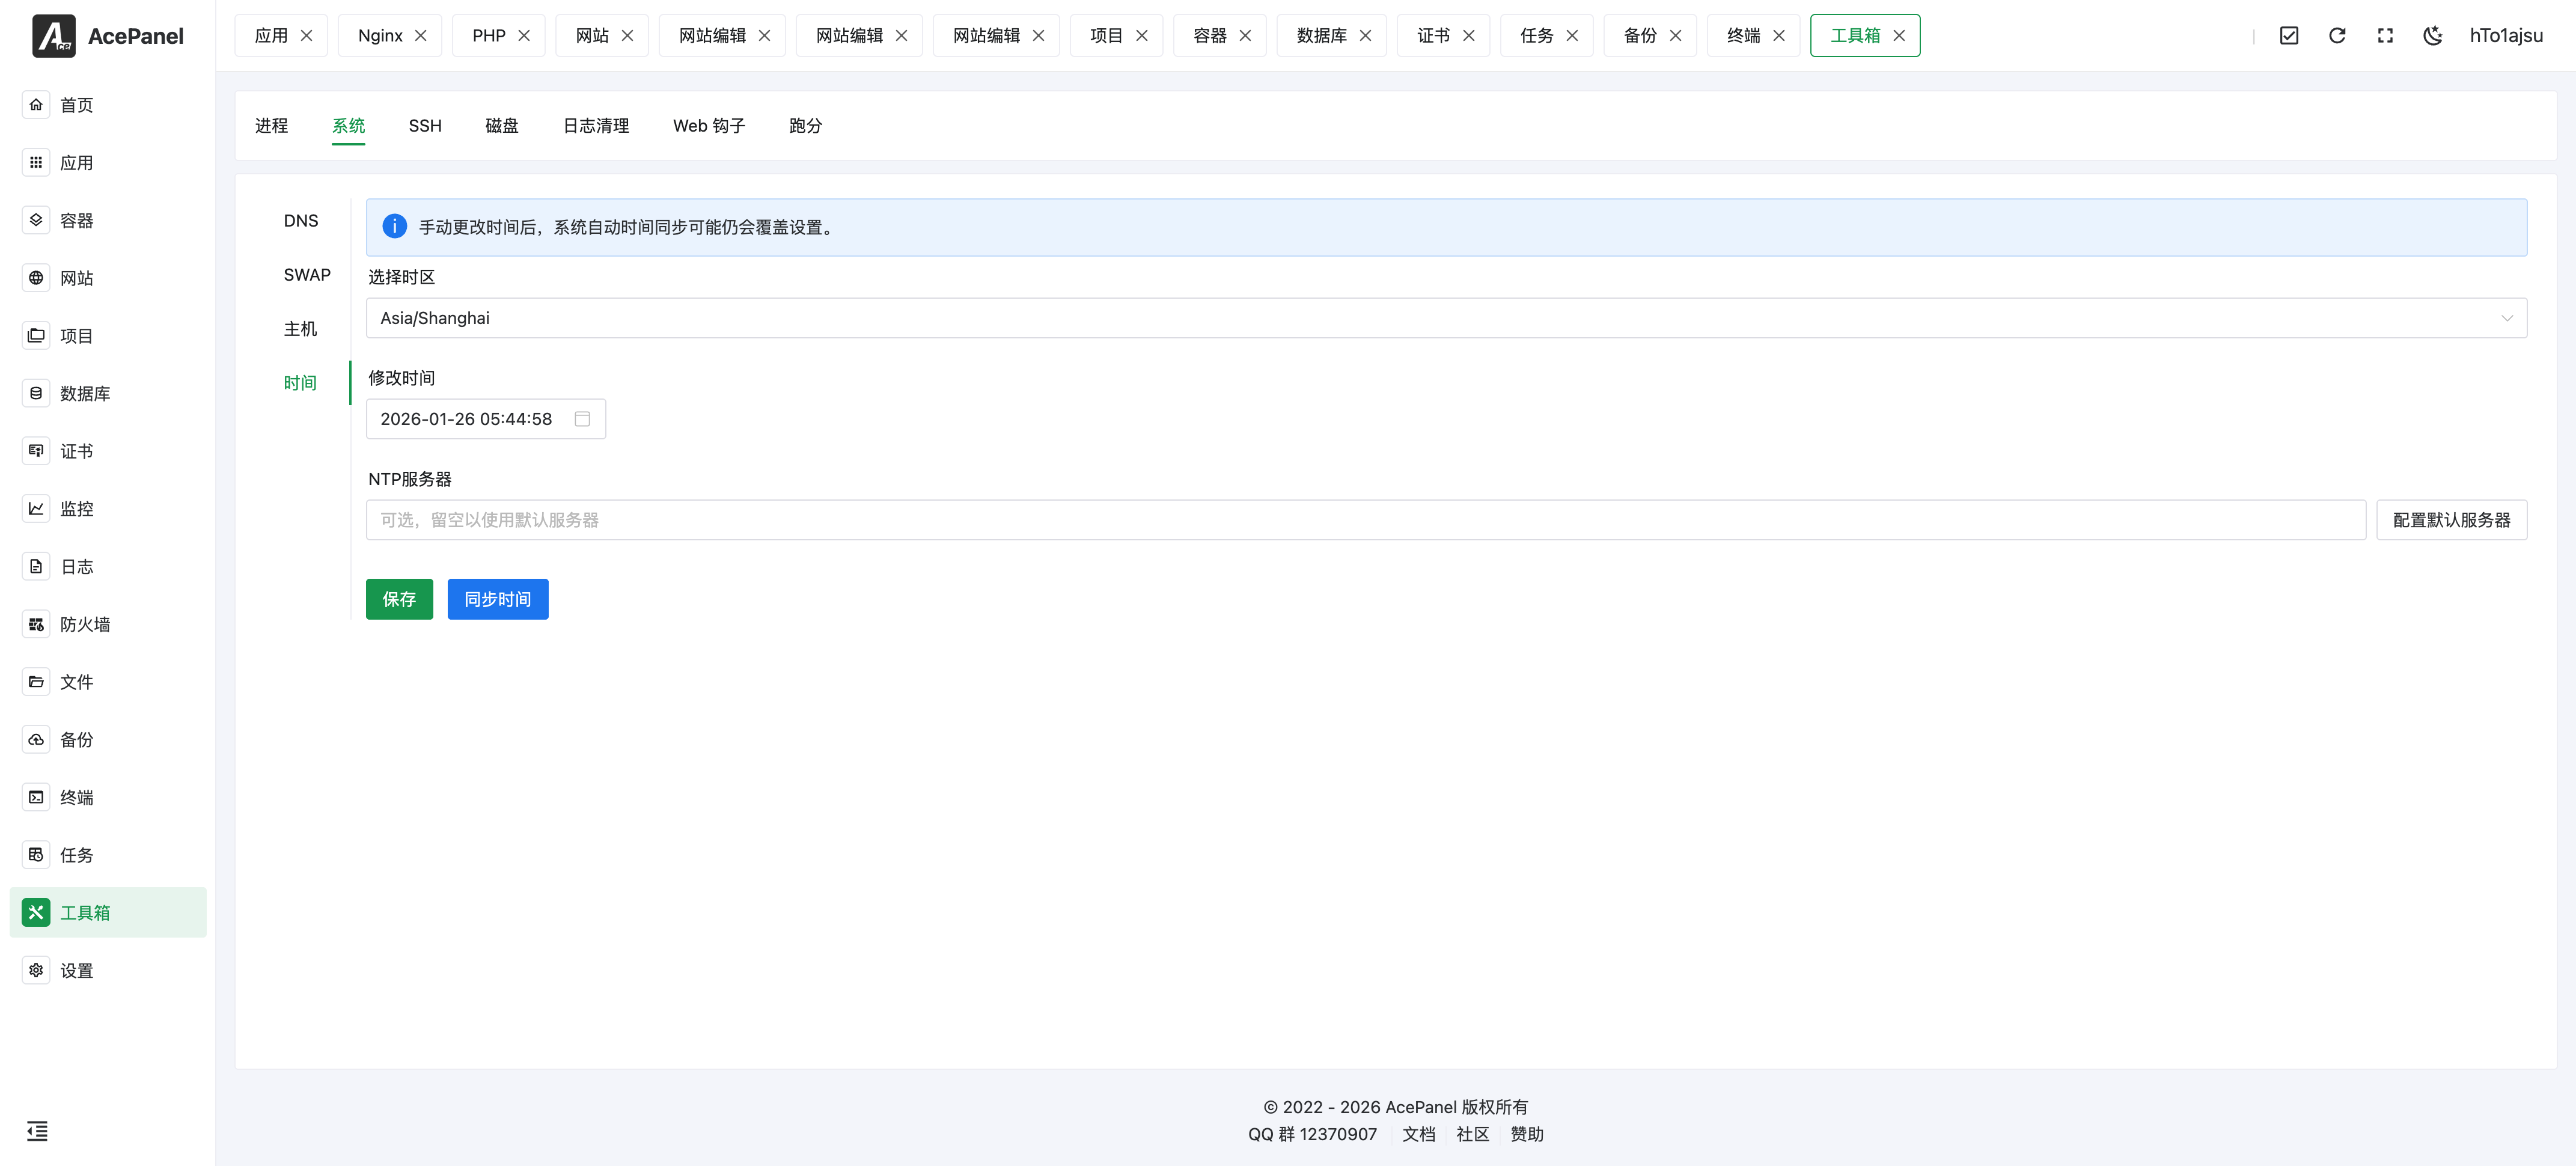Focus the NTP server input field

1365,520
